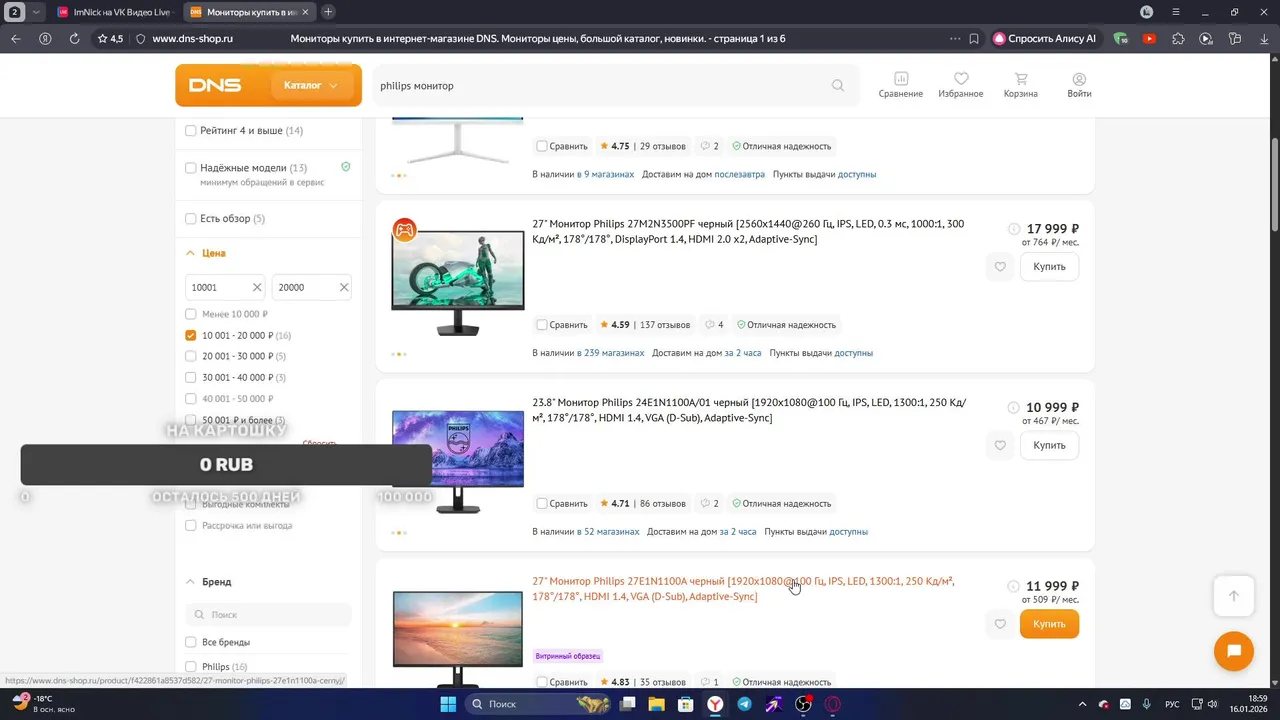Add Philips 27M2N3500PF to favorites heart
This screenshot has height=720, width=1280.
pos(1000,267)
